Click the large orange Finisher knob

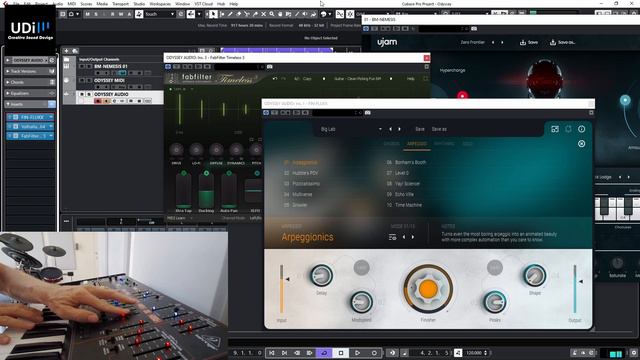point(428,289)
